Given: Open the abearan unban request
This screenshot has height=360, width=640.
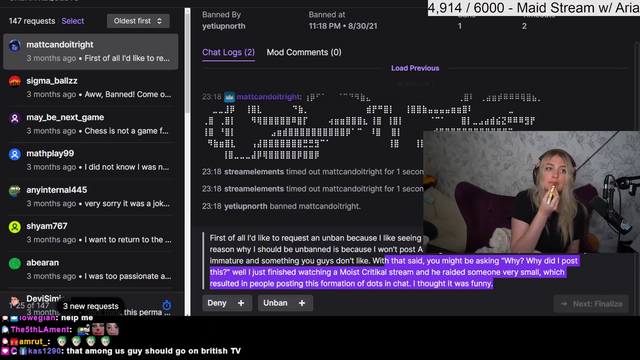Looking at the screenshot, I should point(91,269).
